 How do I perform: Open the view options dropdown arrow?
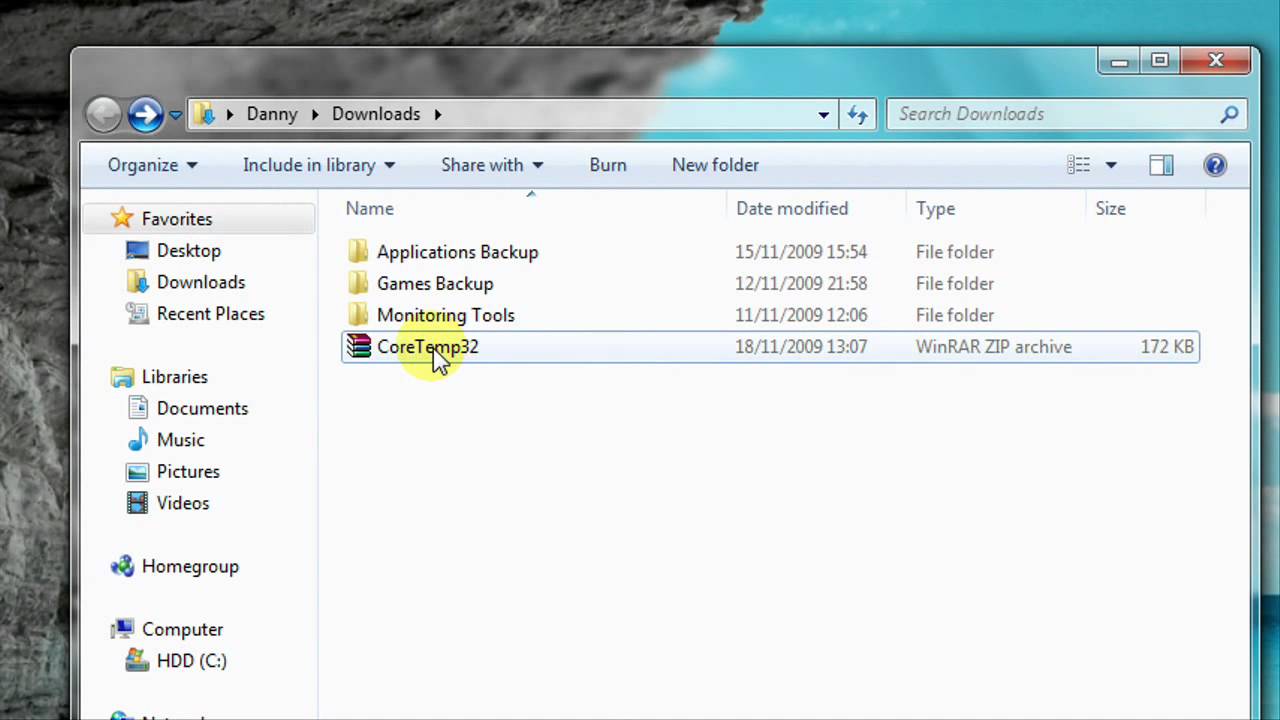[x=1110, y=165]
